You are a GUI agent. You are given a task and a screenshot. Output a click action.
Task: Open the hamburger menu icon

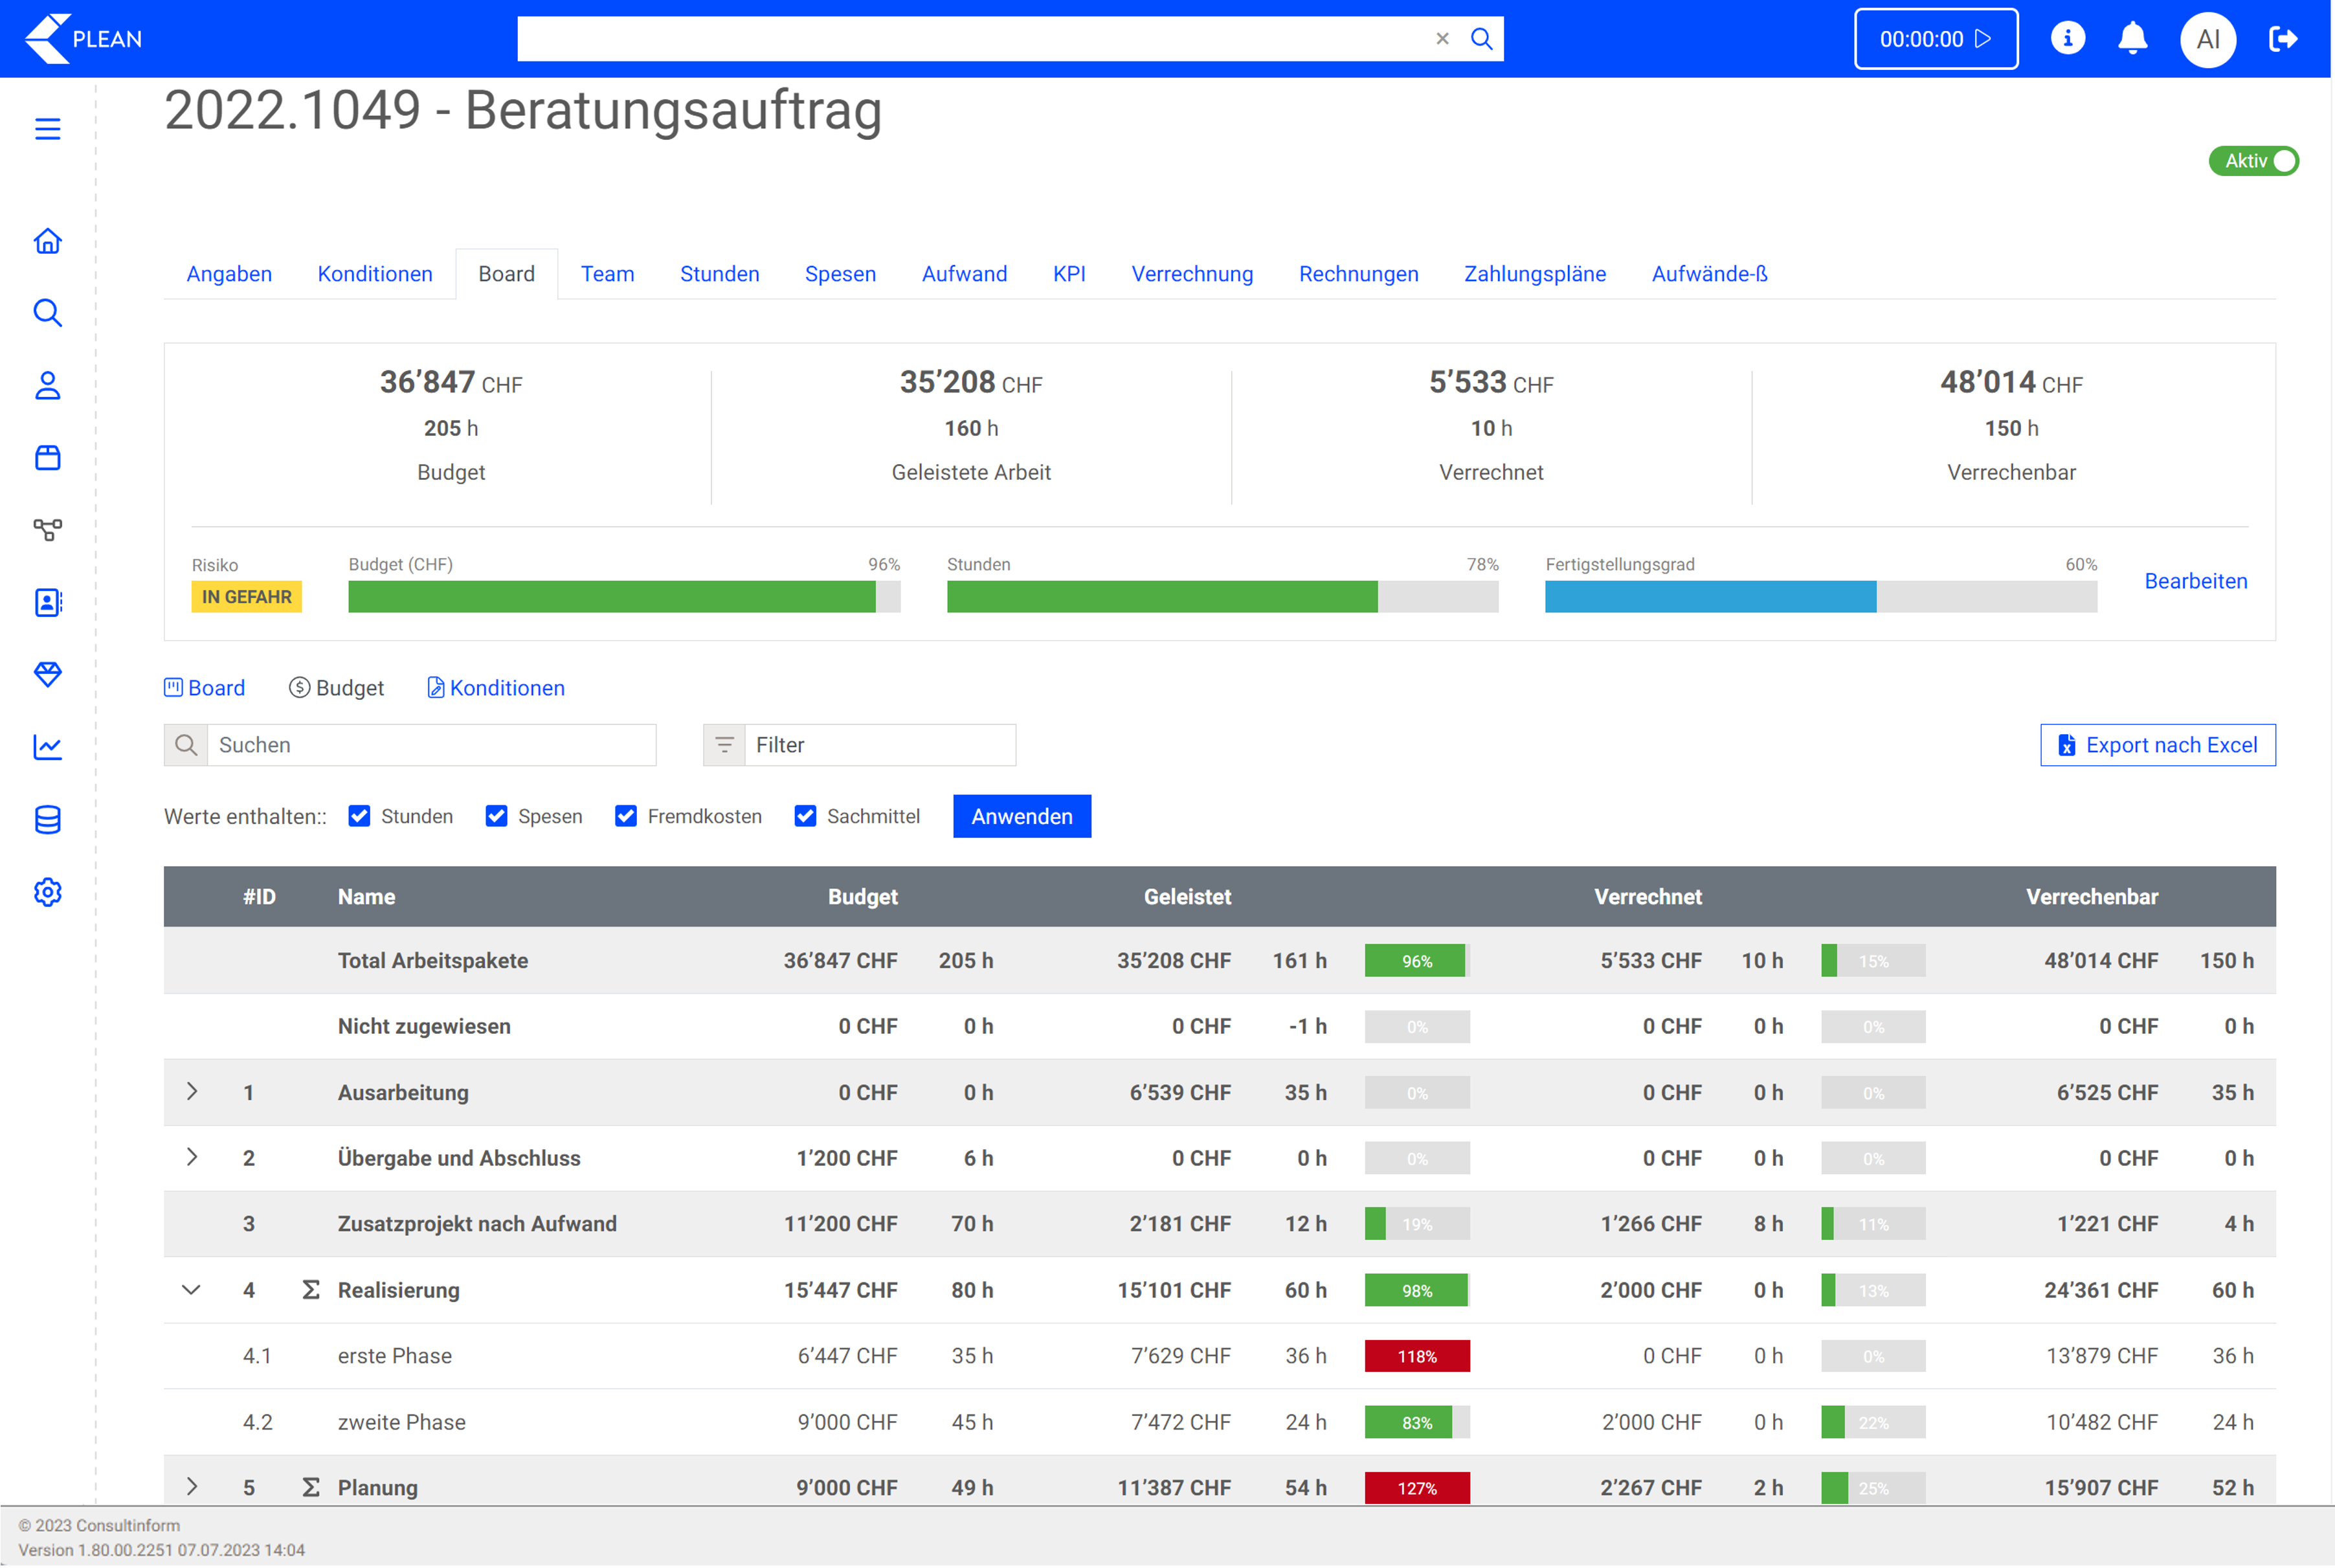(x=47, y=129)
